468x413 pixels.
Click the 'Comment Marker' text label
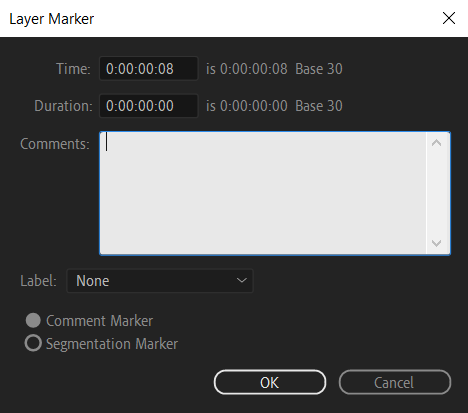click(99, 321)
